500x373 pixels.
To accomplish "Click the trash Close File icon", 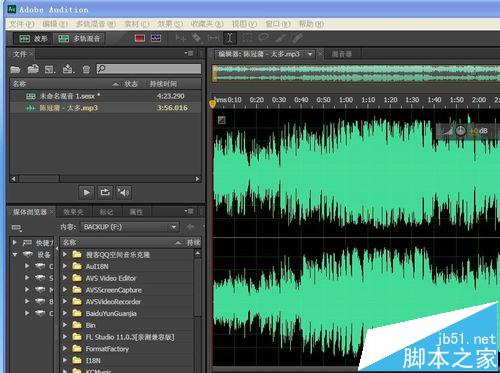I will coord(86,69).
